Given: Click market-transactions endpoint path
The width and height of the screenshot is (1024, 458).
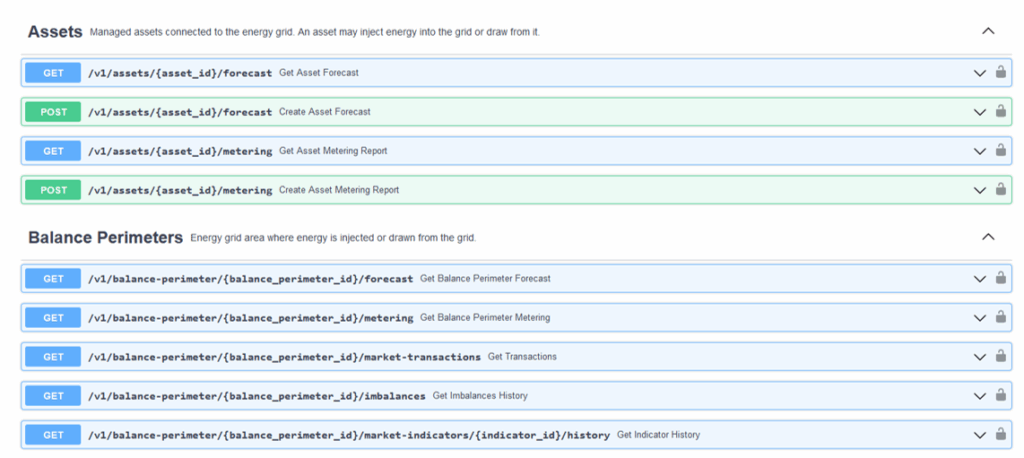Looking at the screenshot, I should [x=284, y=357].
